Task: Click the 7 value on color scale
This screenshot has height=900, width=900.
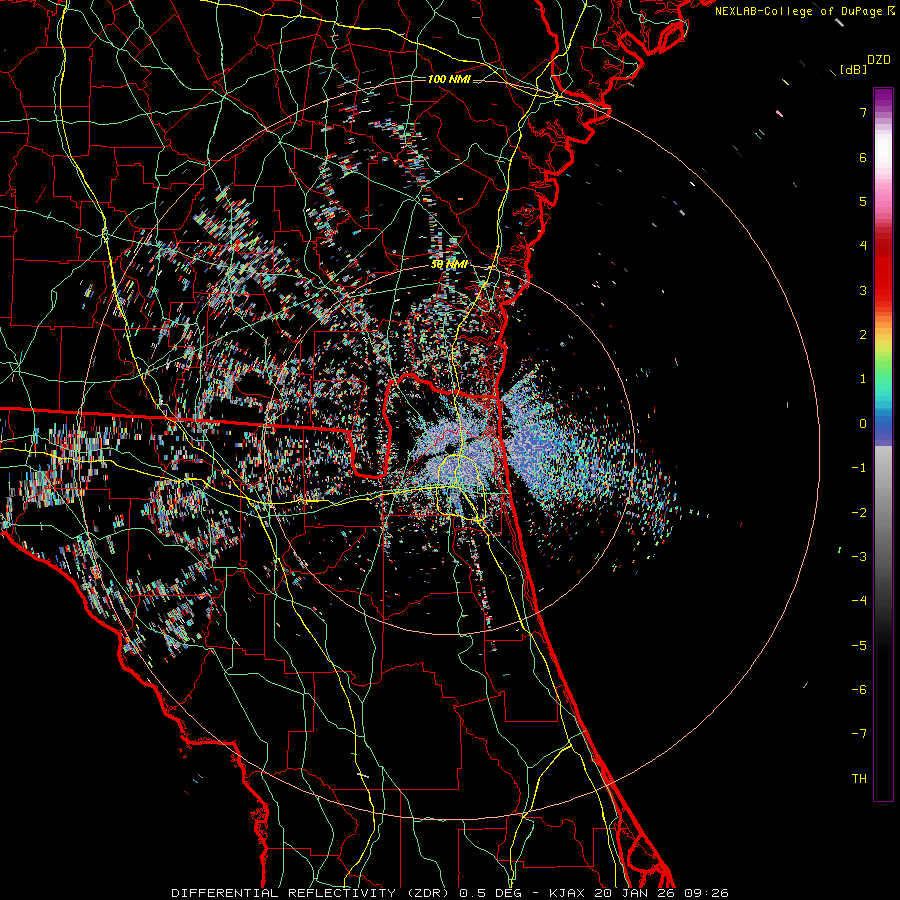Action: (x=863, y=112)
